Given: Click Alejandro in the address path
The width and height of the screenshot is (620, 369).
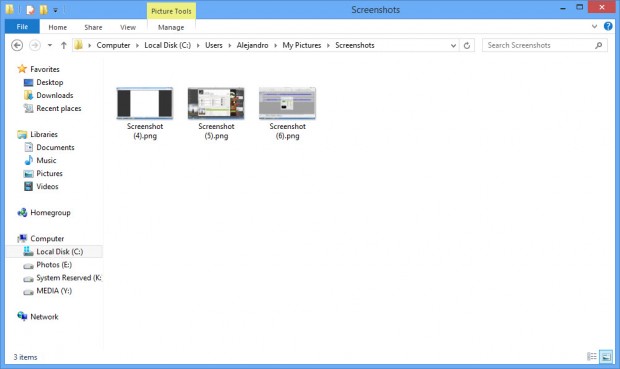Looking at the screenshot, I should pyautogui.click(x=252, y=45).
